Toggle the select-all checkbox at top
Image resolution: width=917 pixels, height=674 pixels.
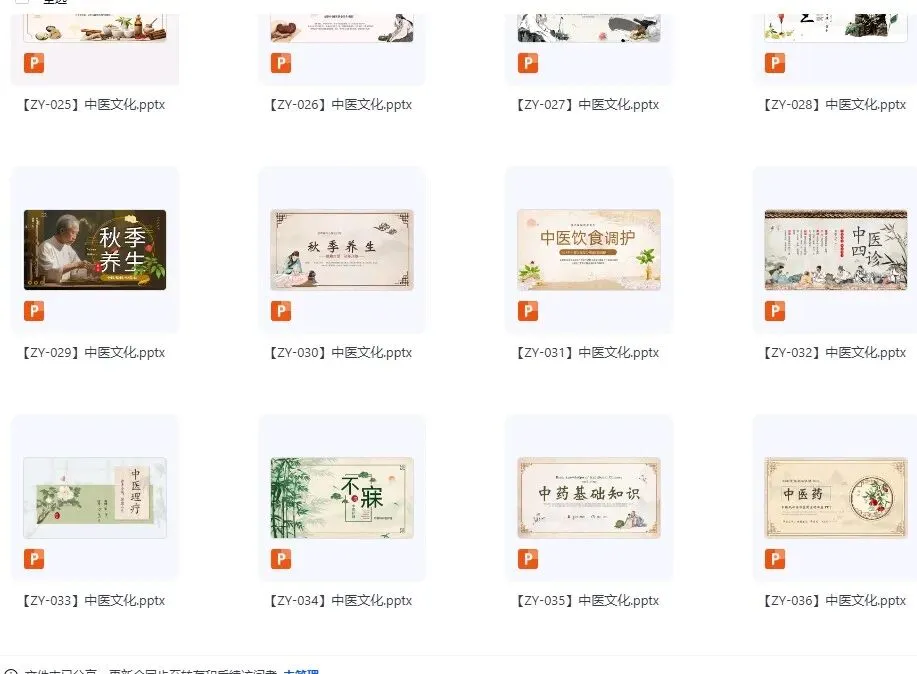pos(22,2)
